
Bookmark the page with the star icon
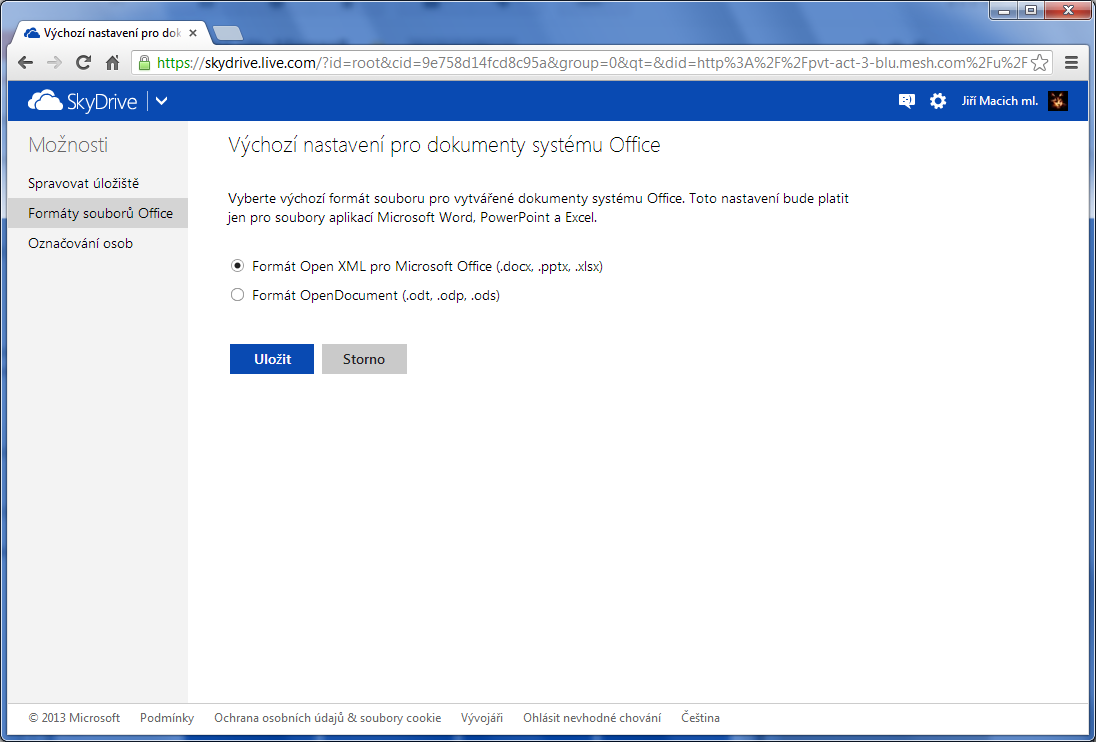click(1039, 63)
